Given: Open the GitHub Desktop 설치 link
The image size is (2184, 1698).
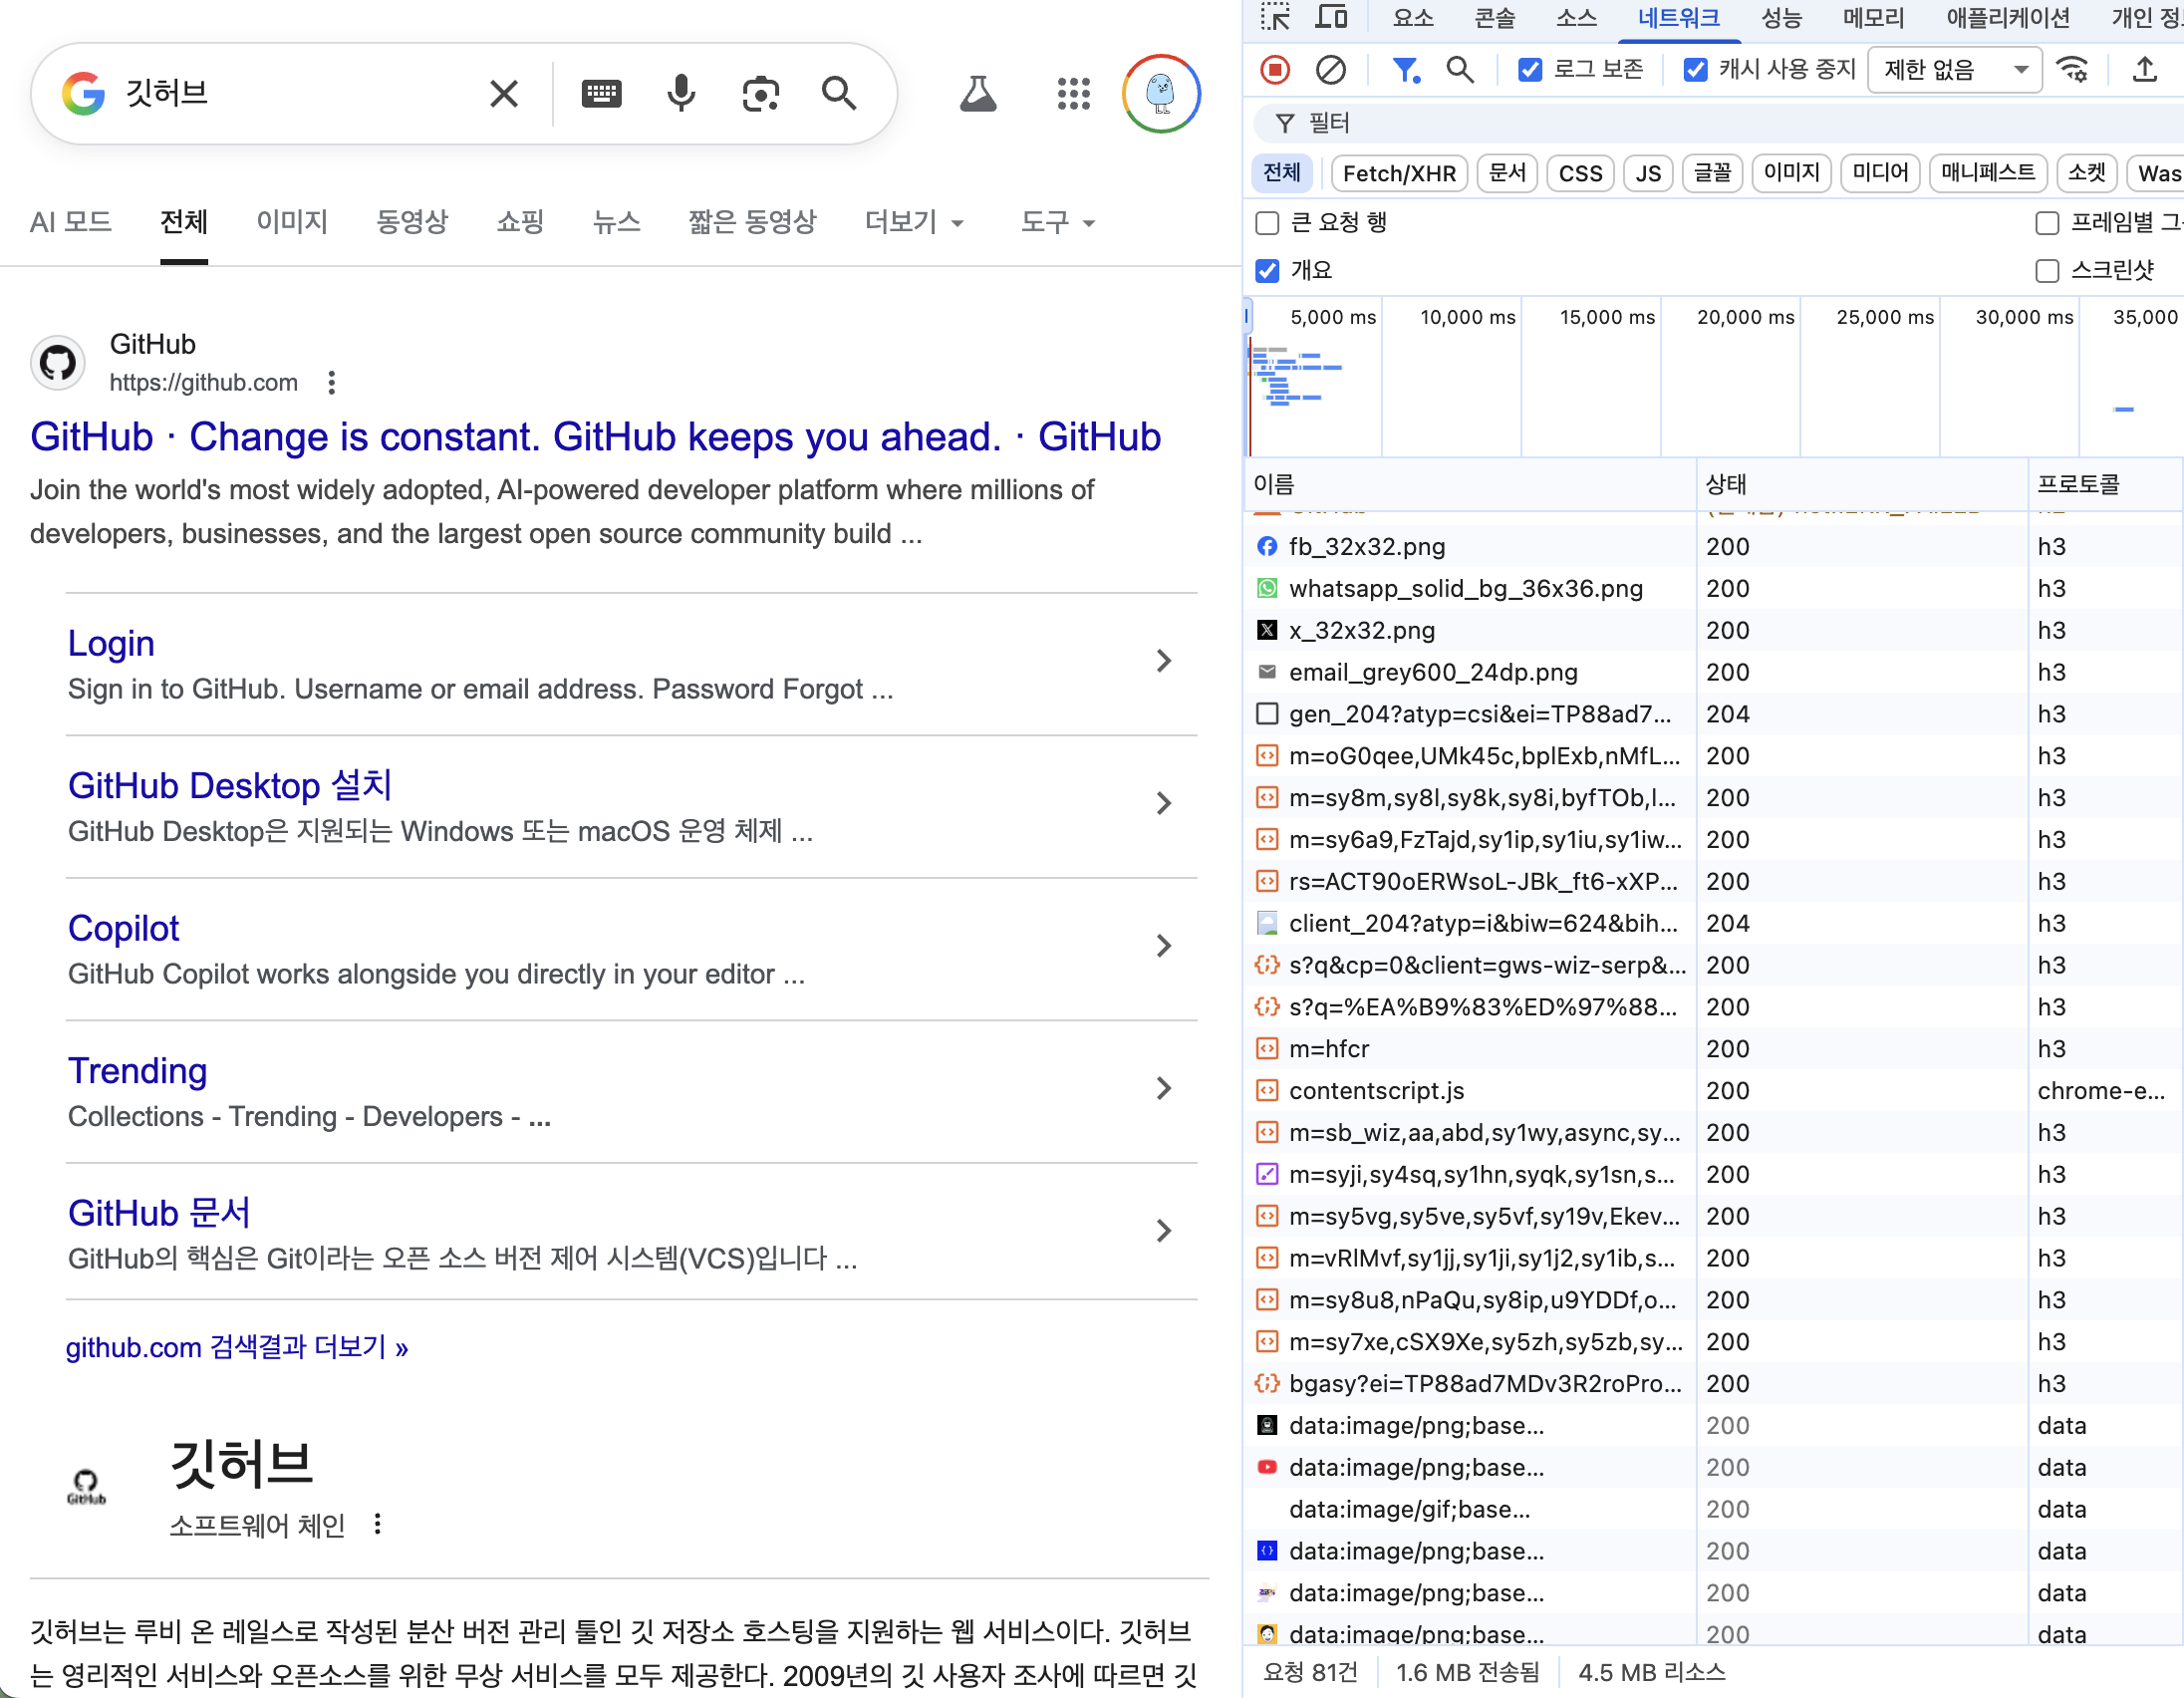Looking at the screenshot, I should pos(230,786).
